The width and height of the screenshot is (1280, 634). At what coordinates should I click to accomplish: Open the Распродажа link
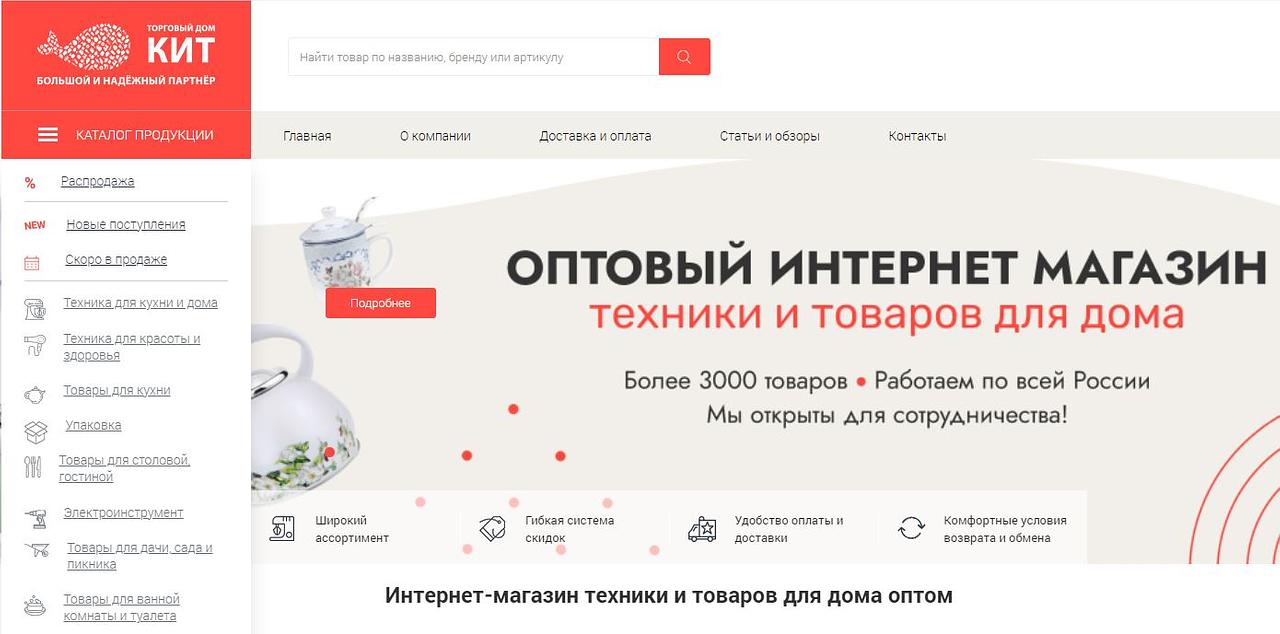click(97, 181)
